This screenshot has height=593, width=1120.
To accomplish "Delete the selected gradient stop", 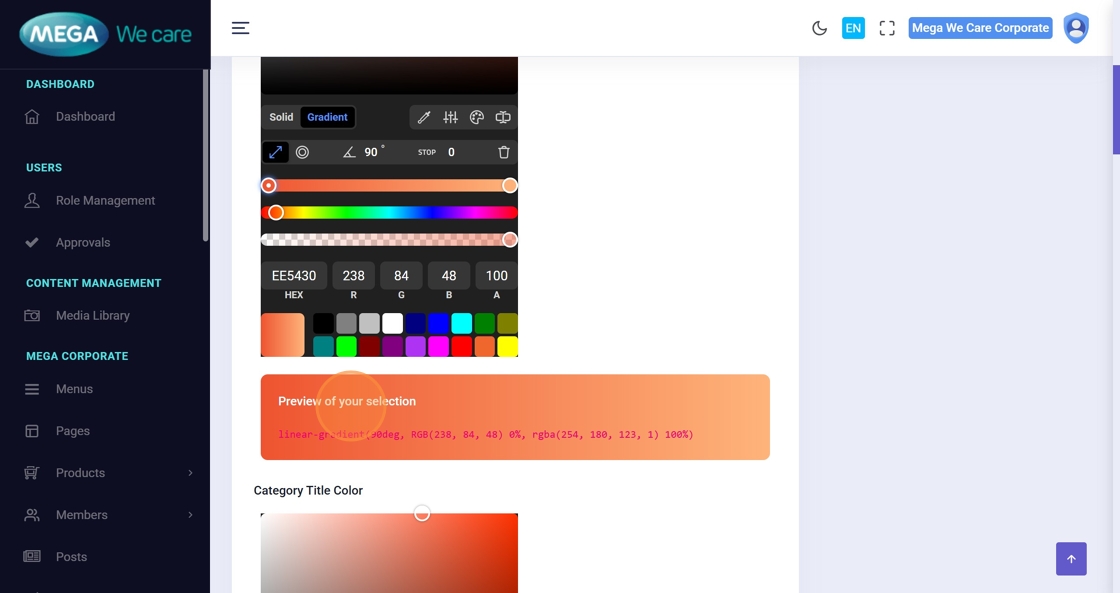I will click(504, 152).
